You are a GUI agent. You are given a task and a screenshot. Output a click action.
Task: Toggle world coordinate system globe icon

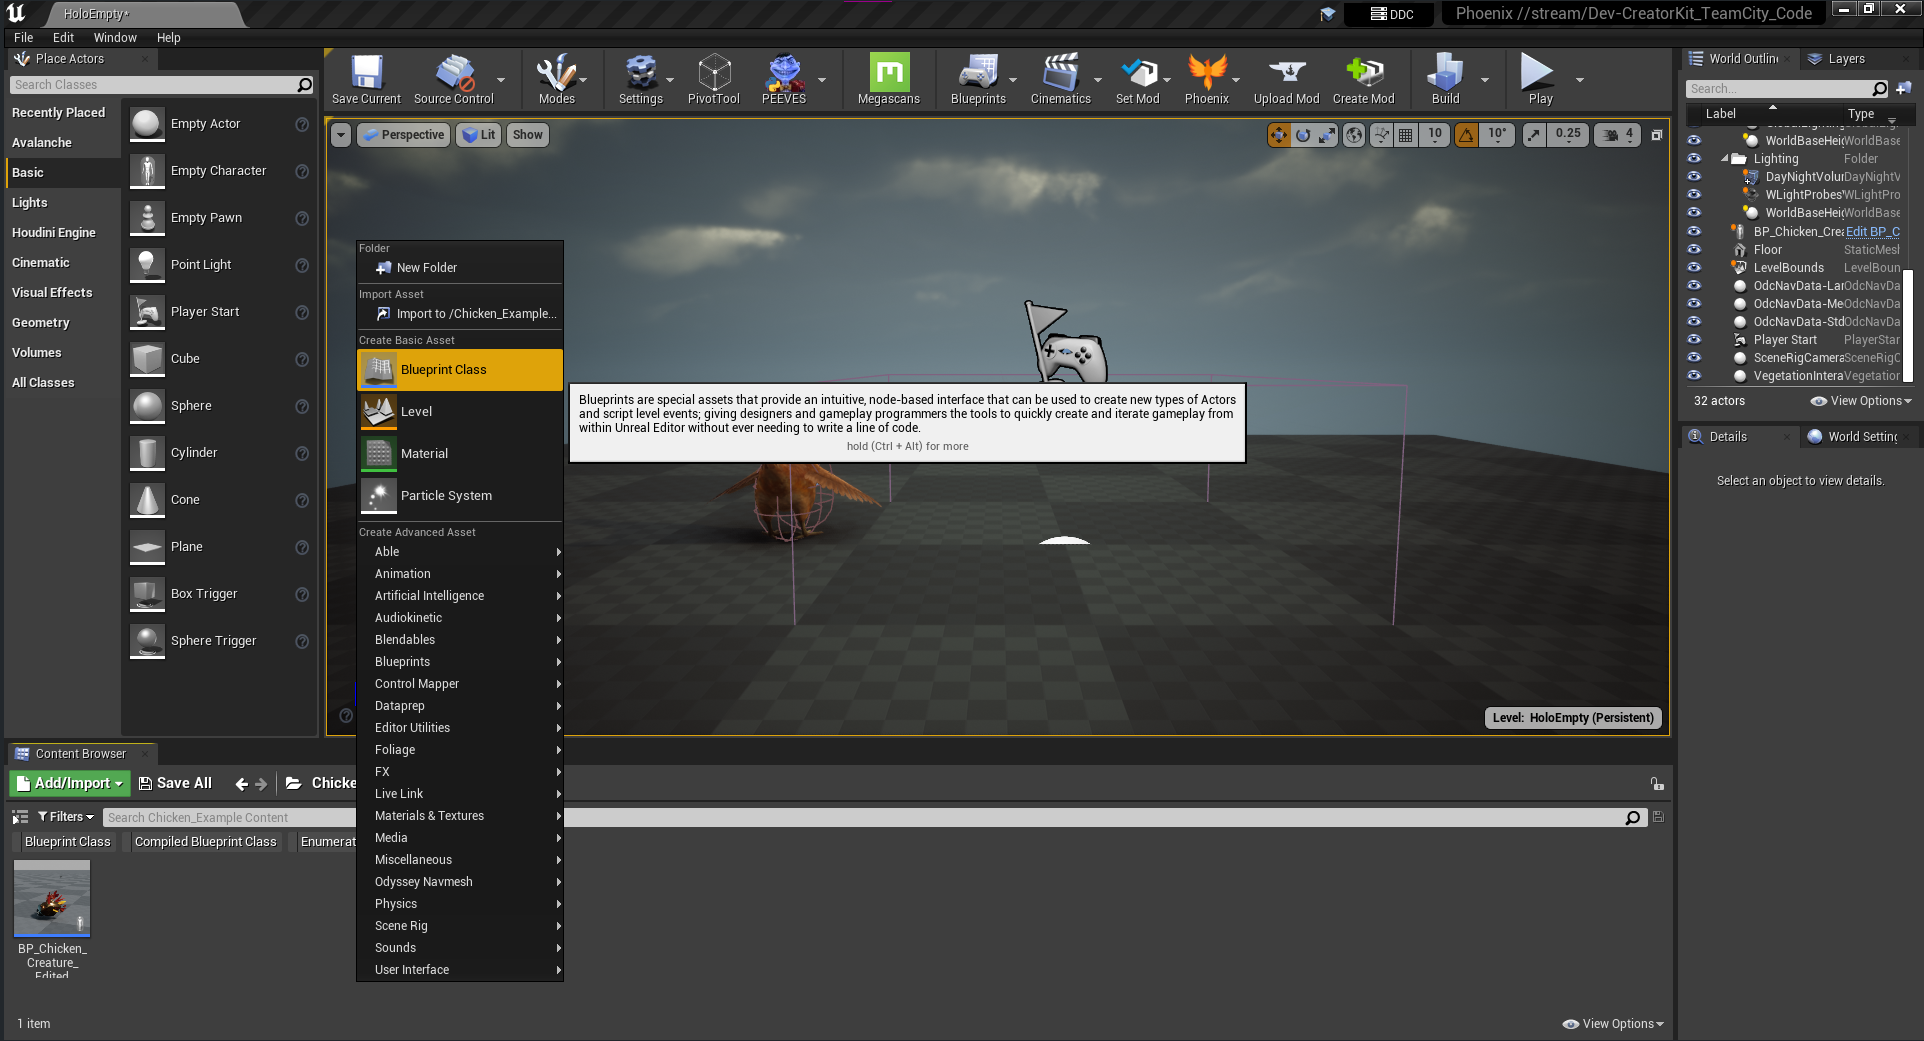(1354, 135)
